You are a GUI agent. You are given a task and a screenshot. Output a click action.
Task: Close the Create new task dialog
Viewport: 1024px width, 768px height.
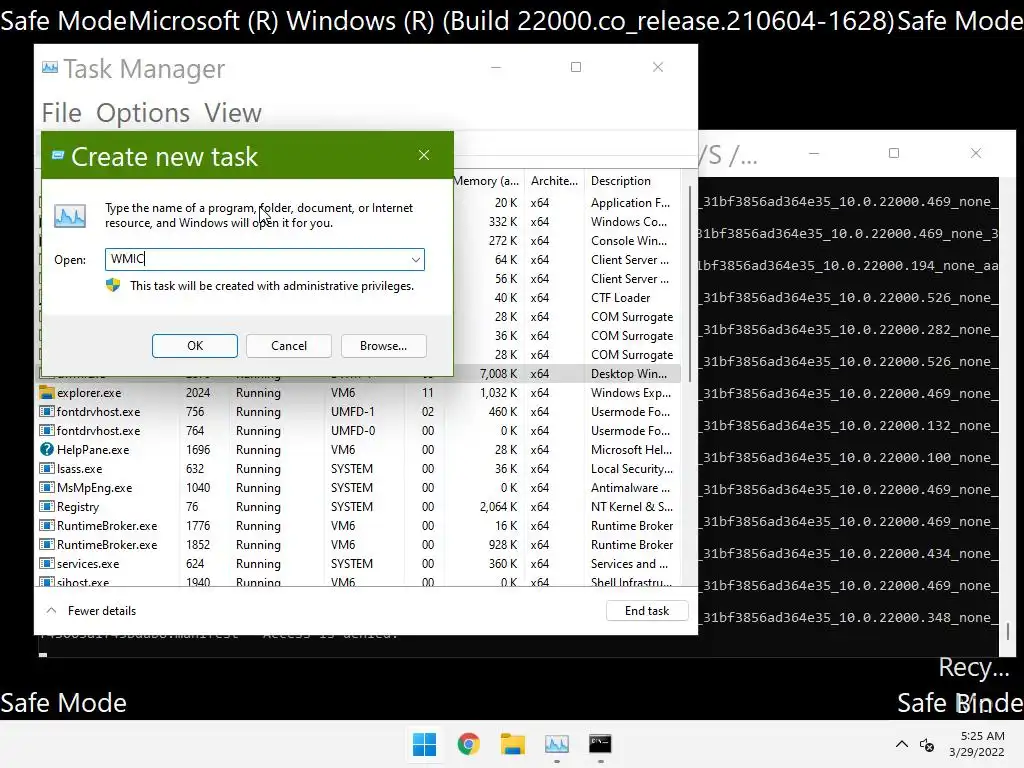tap(424, 155)
